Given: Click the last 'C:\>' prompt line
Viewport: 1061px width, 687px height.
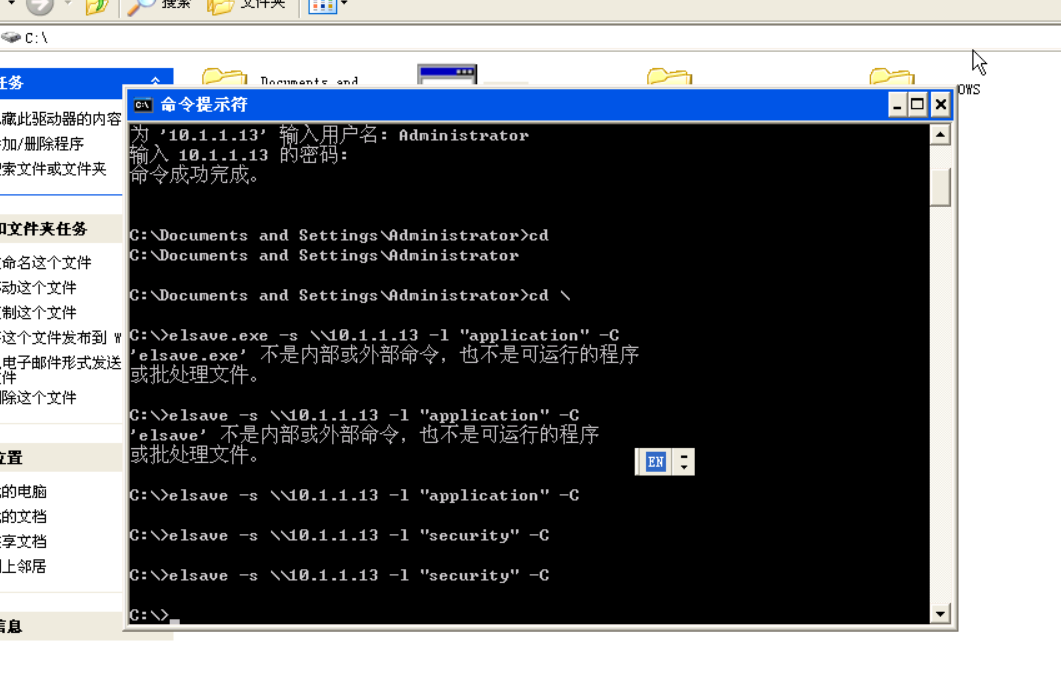Looking at the screenshot, I should [154, 615].
